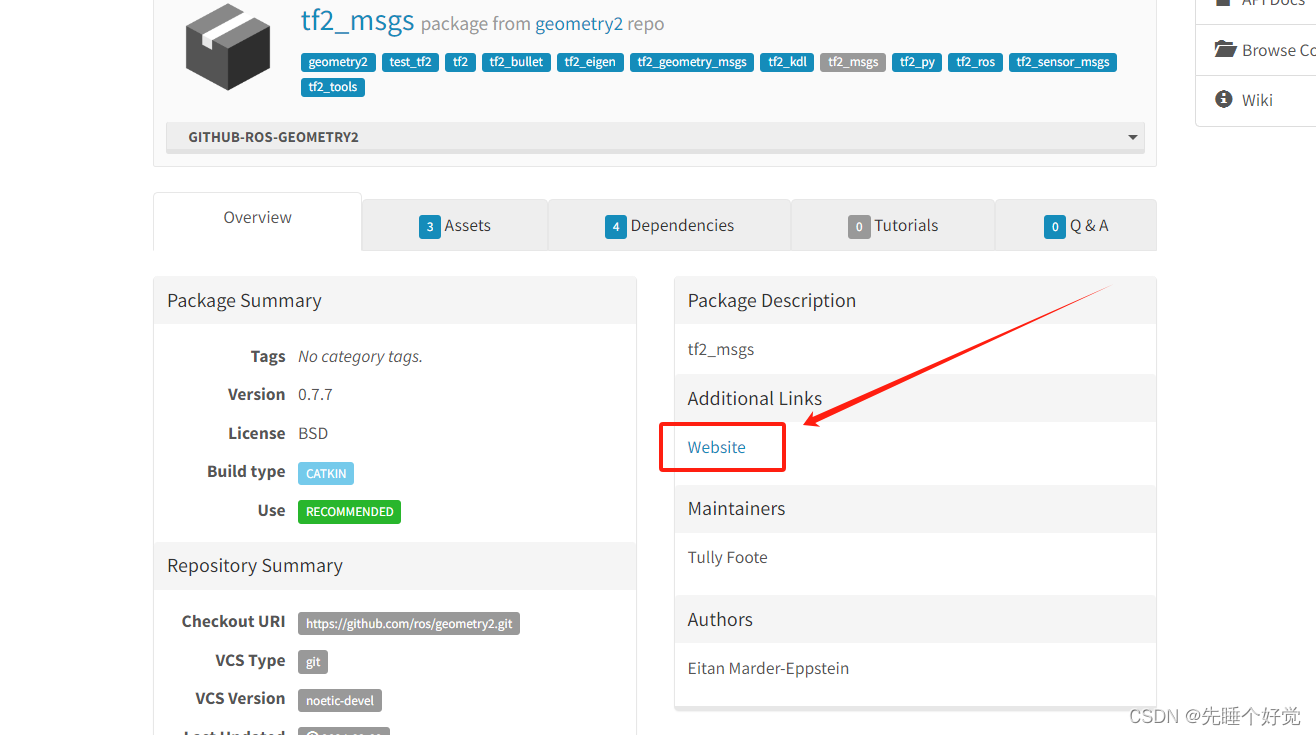Click the Package Summary heading
Screen dimensions: 1316x735
[x=244, y=301]
